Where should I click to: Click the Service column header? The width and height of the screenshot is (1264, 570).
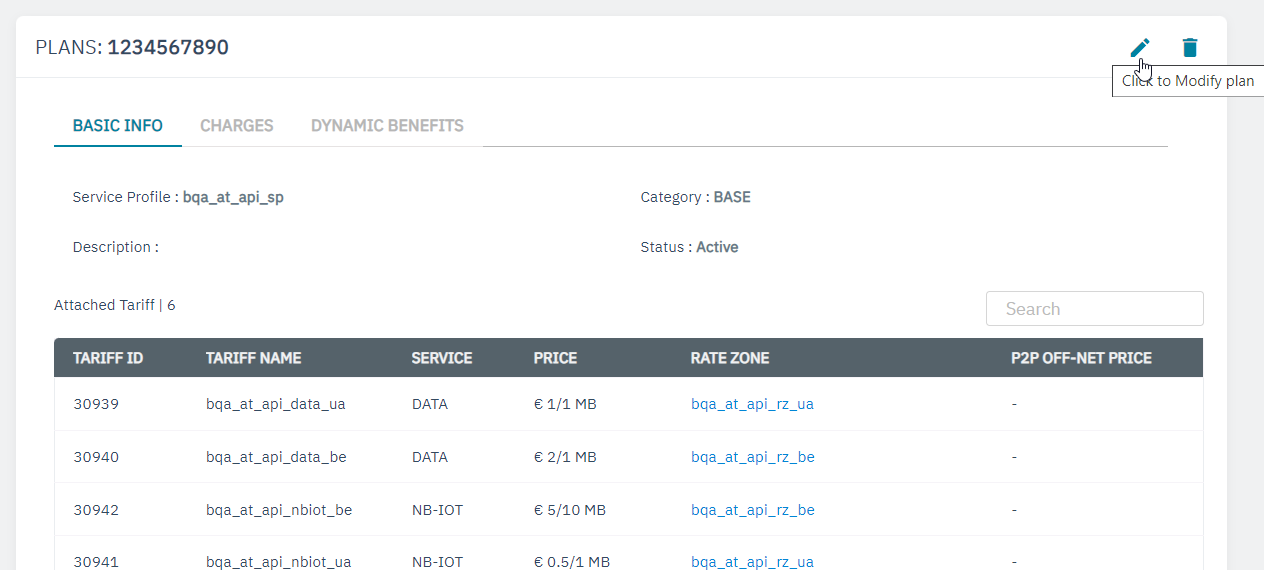click(442, 358)
